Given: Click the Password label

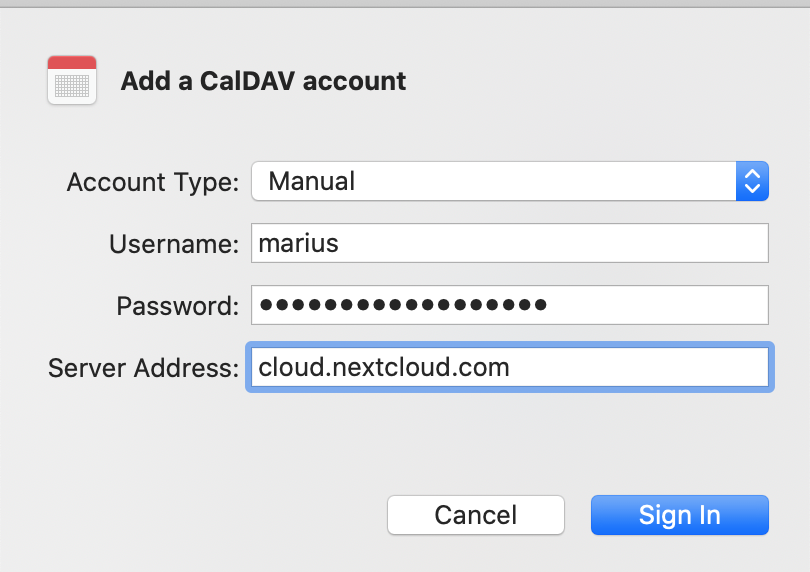Looking at the screenshot, I should (178, 306).
